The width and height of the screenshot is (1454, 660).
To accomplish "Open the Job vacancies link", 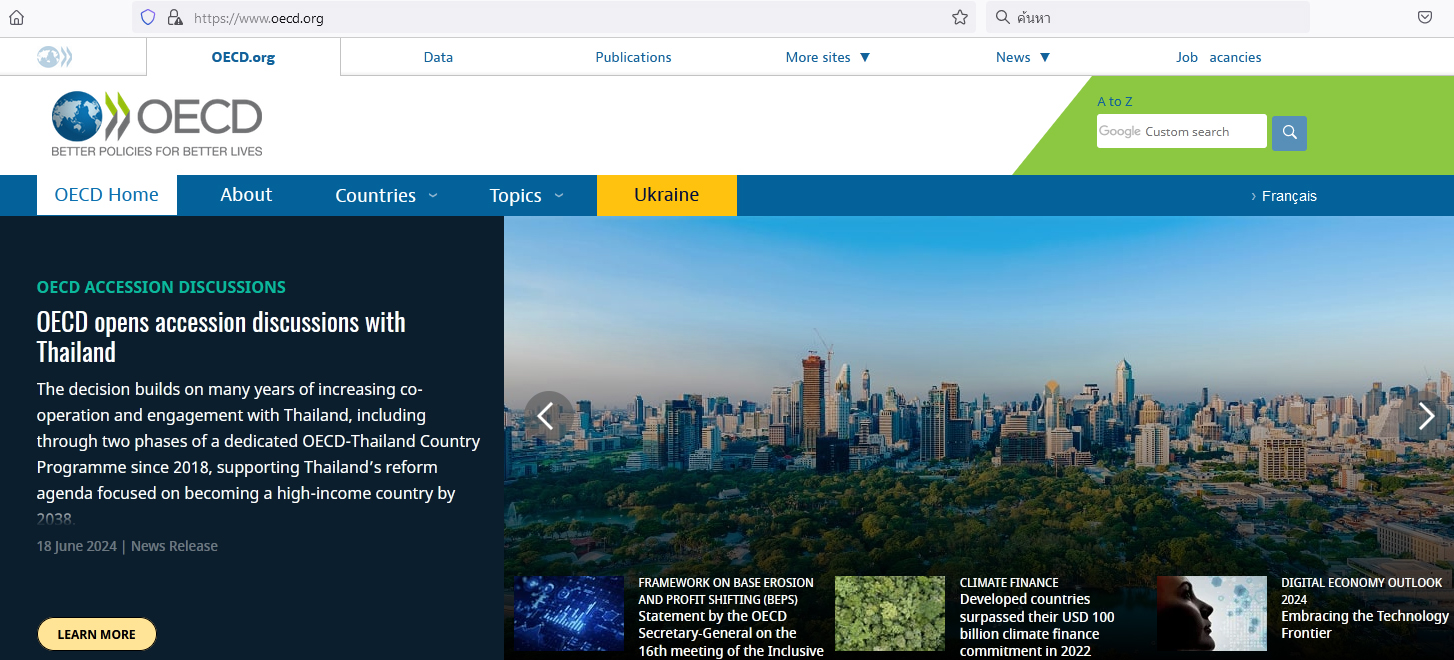I will (1218, 57).
